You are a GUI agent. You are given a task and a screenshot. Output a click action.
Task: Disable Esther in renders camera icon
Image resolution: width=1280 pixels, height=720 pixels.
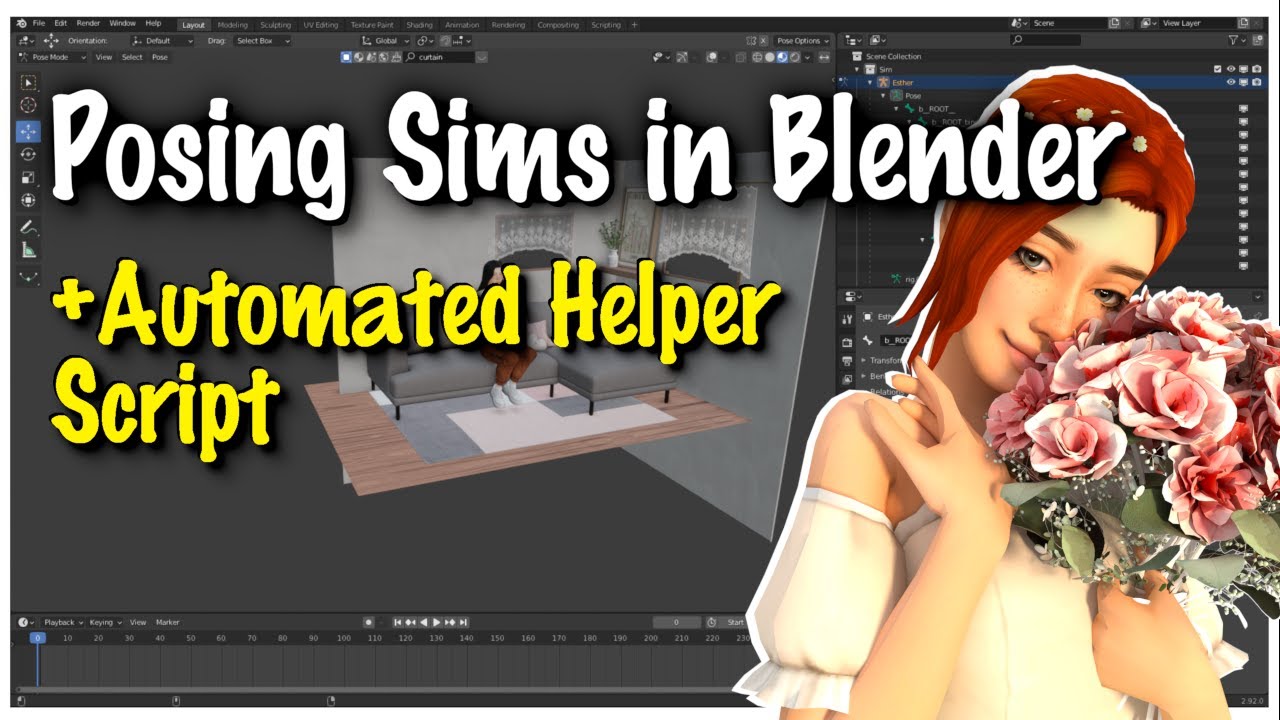click(x=1256, y=82)
